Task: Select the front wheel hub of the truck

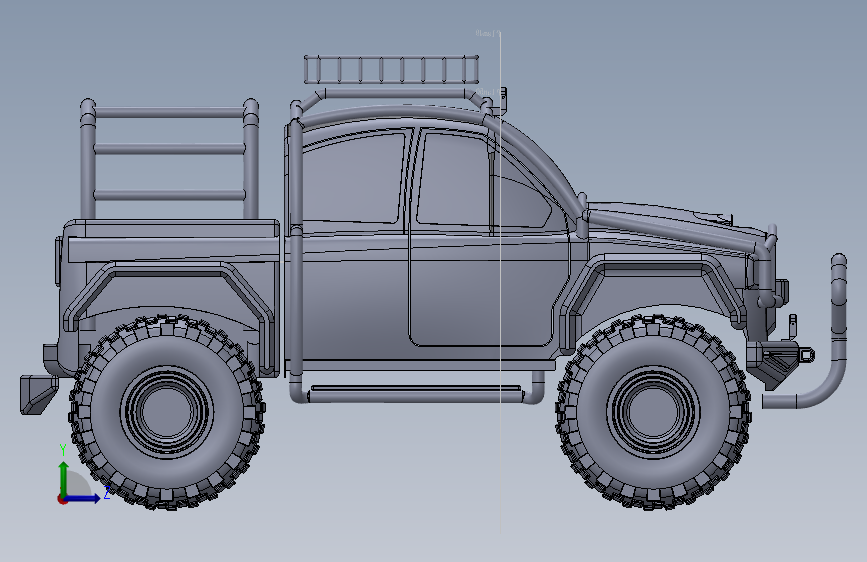Action: tap(653, 411)
